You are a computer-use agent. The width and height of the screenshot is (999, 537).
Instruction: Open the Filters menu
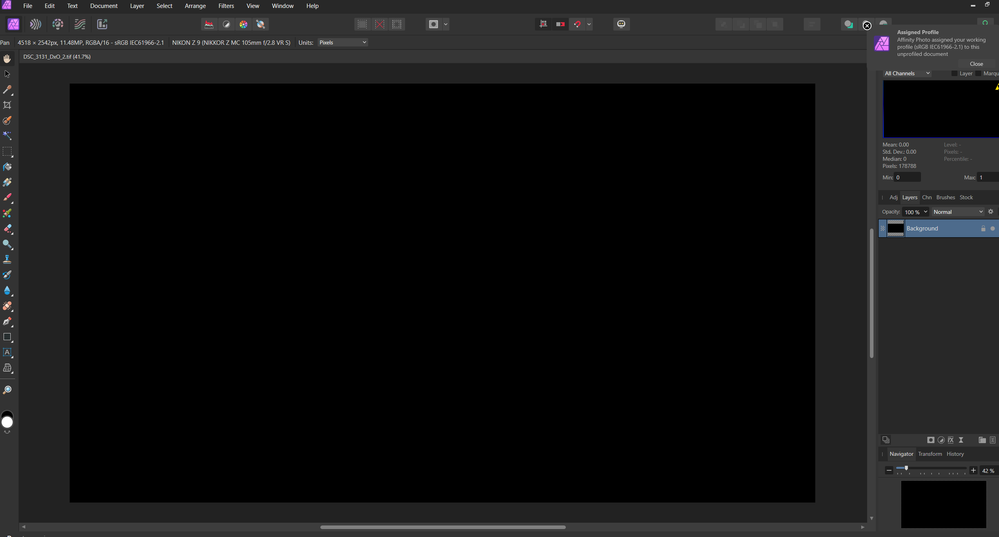(x=226, y=6)
